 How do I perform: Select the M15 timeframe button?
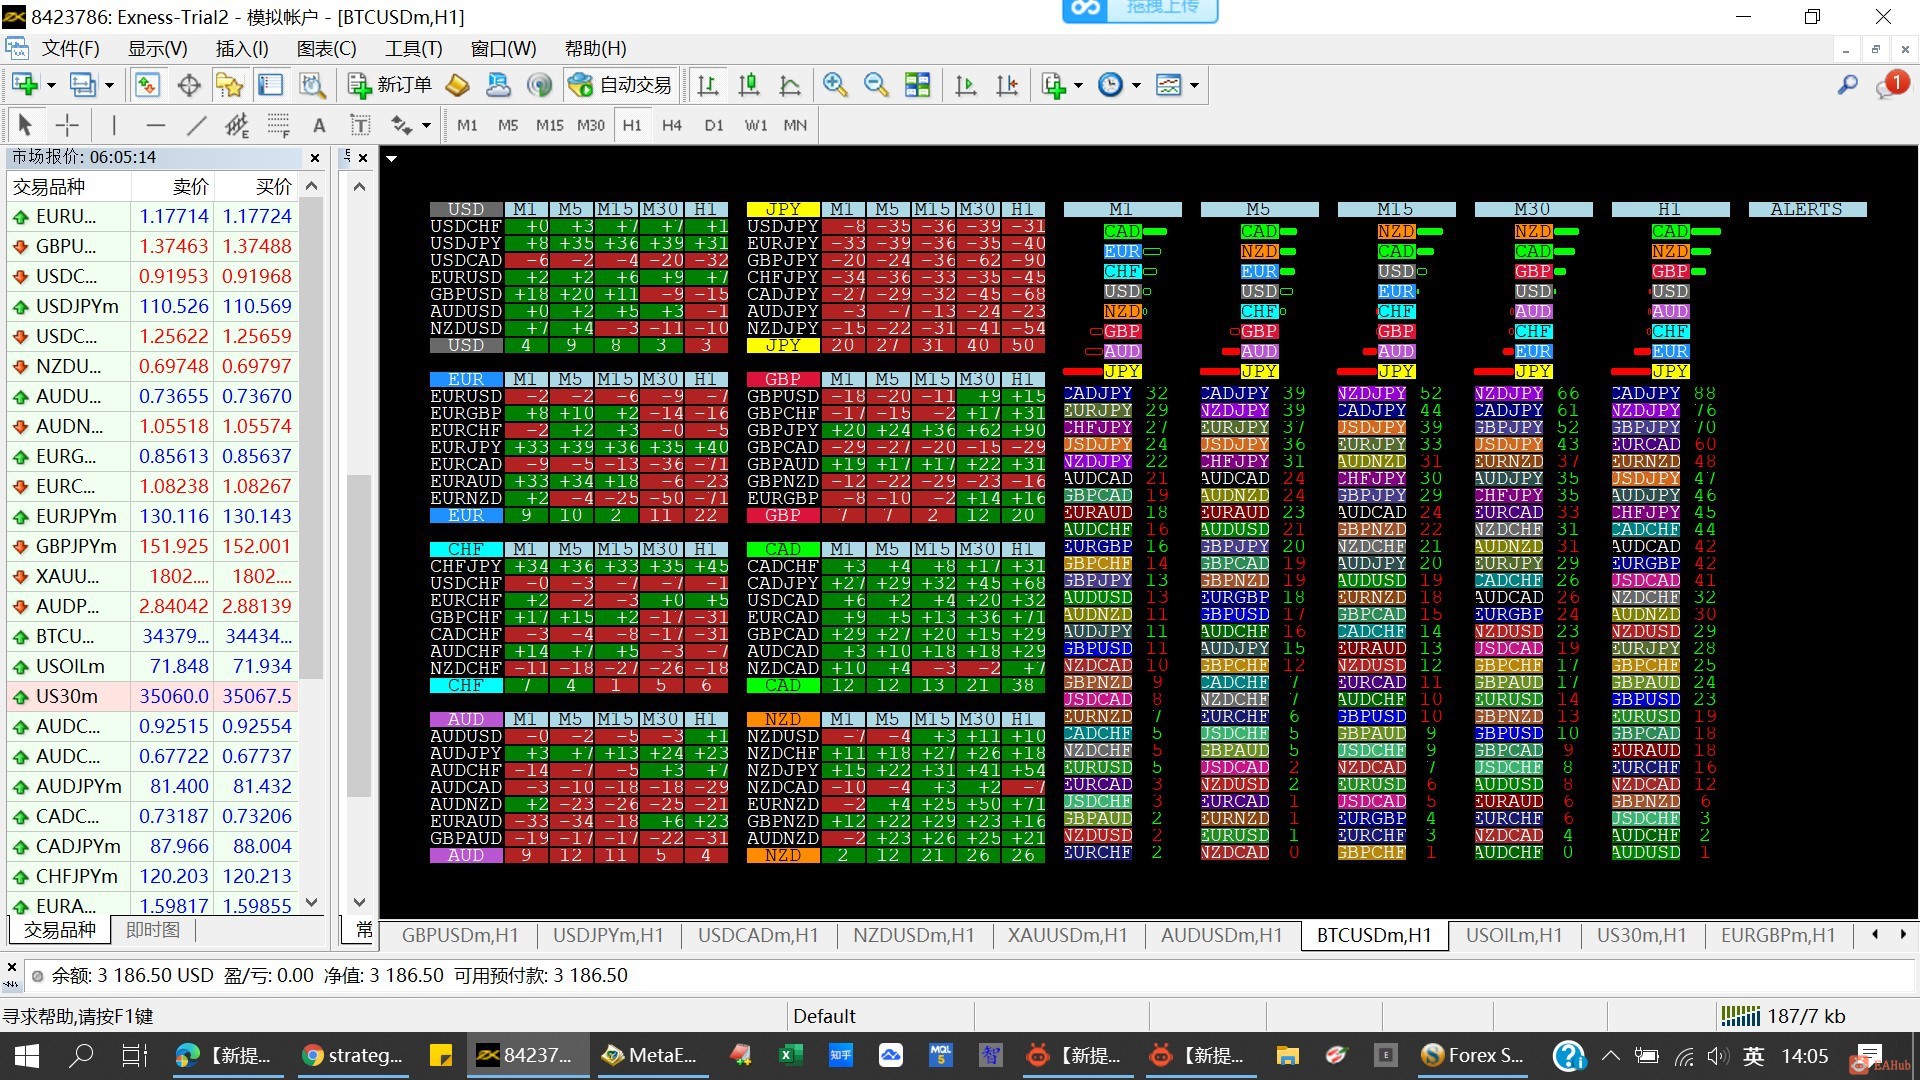549,125
